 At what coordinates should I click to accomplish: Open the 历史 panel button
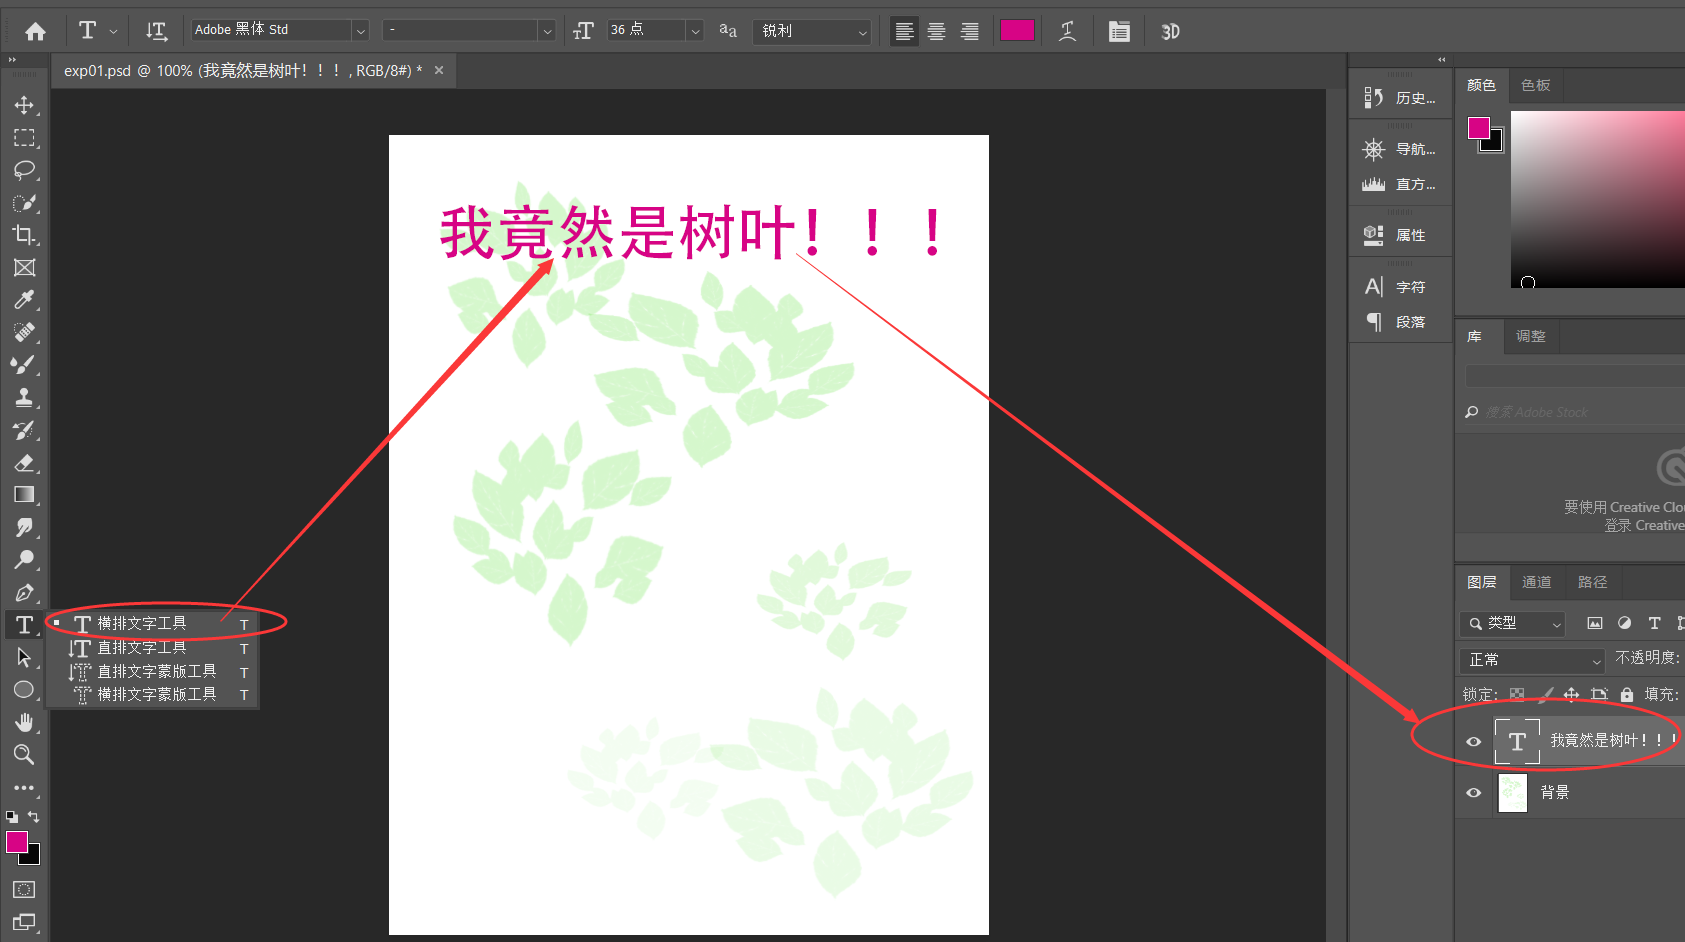1400,98
